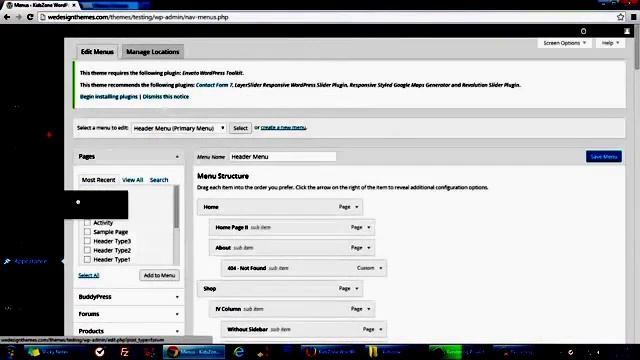The height and width of the screenshot is (360, 640).
Task: Click the Select button
Action: 240,128
